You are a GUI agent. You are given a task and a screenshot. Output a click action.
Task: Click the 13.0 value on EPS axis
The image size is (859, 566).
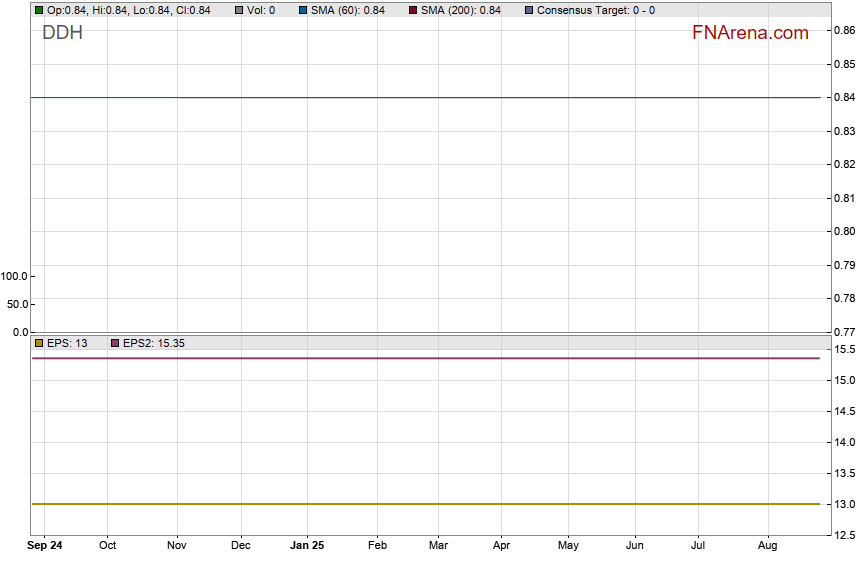click(x=843, y=504)
